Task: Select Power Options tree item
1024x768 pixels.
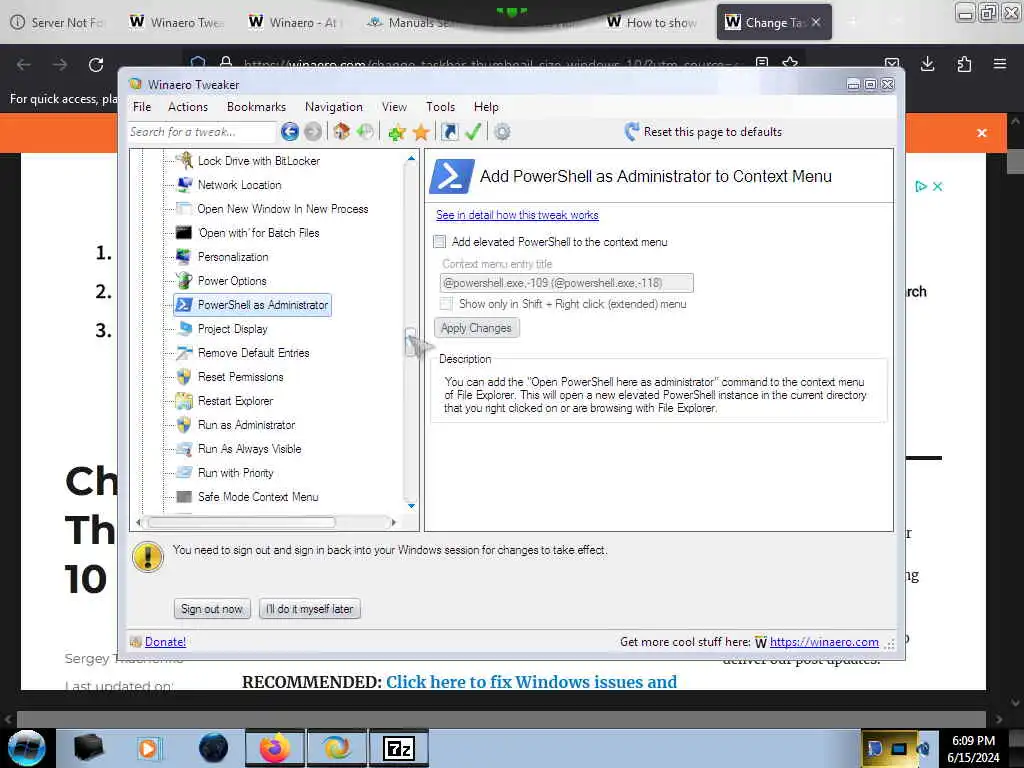Action: tap(232, 281)
